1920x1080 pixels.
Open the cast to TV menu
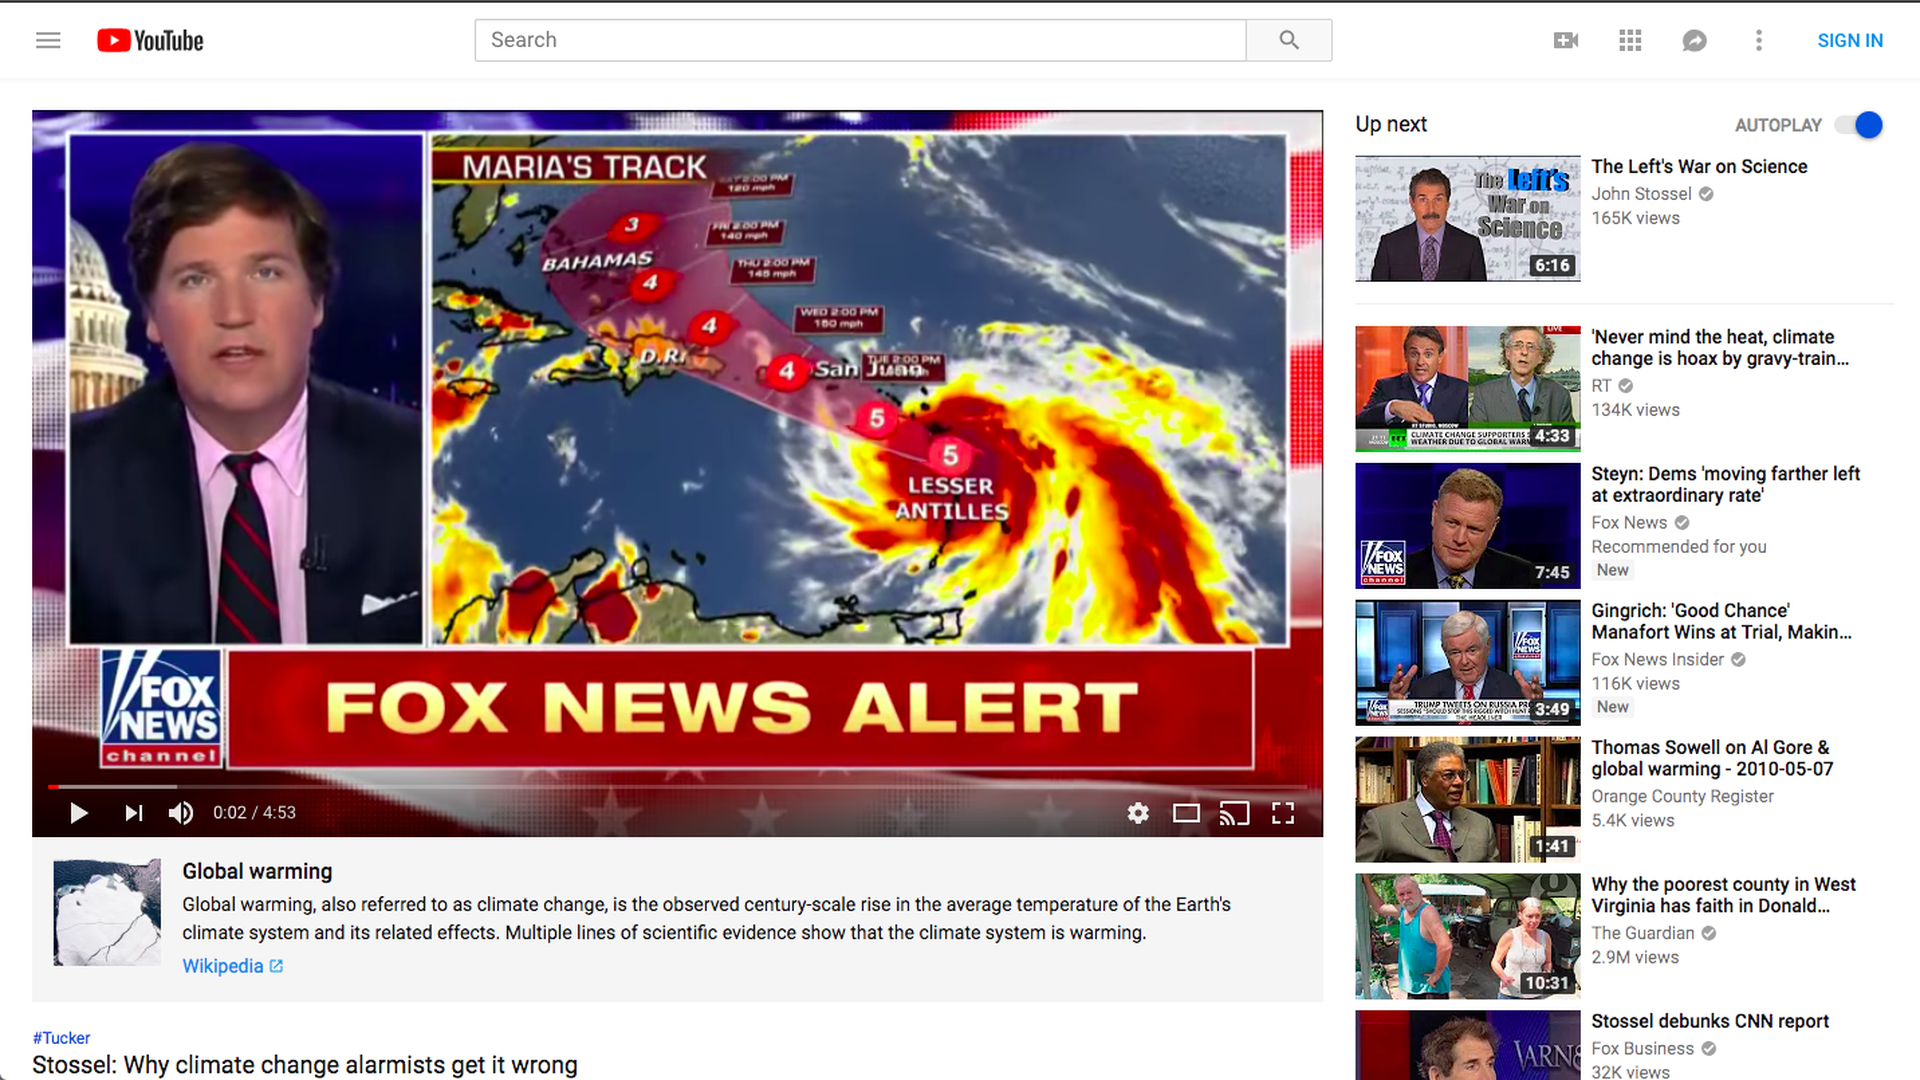tap(1234, 813)
